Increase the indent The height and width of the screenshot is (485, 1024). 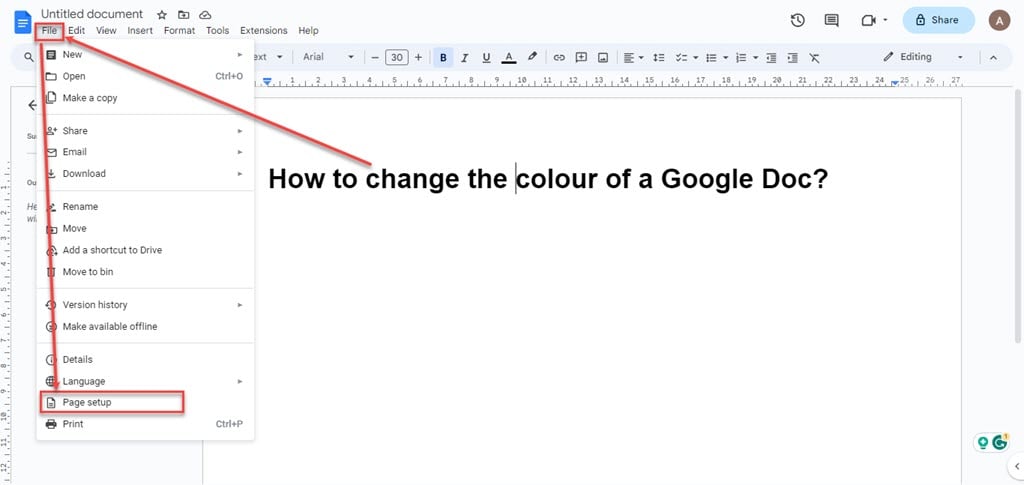click(x=792, y=57)
